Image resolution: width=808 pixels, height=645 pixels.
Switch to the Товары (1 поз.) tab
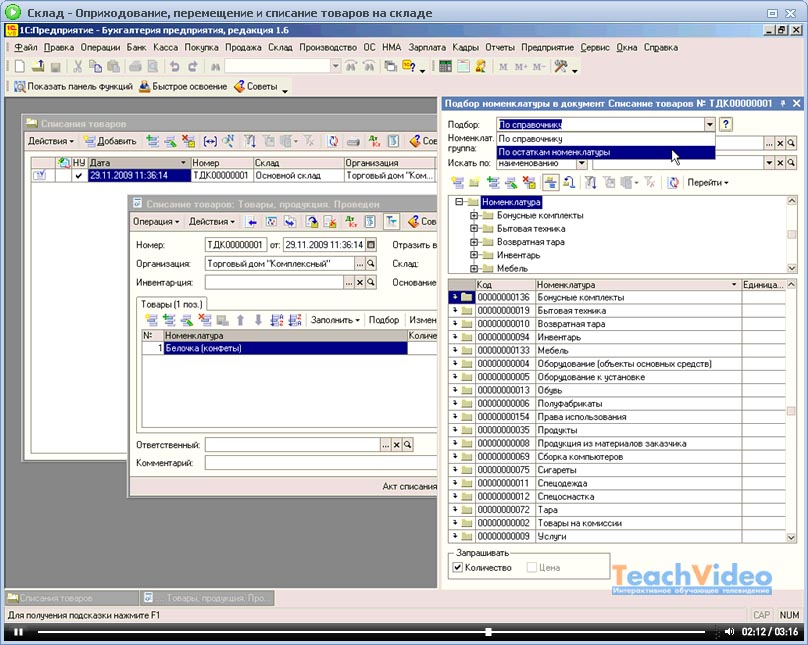pyautogui.click(x=172, y=304)
